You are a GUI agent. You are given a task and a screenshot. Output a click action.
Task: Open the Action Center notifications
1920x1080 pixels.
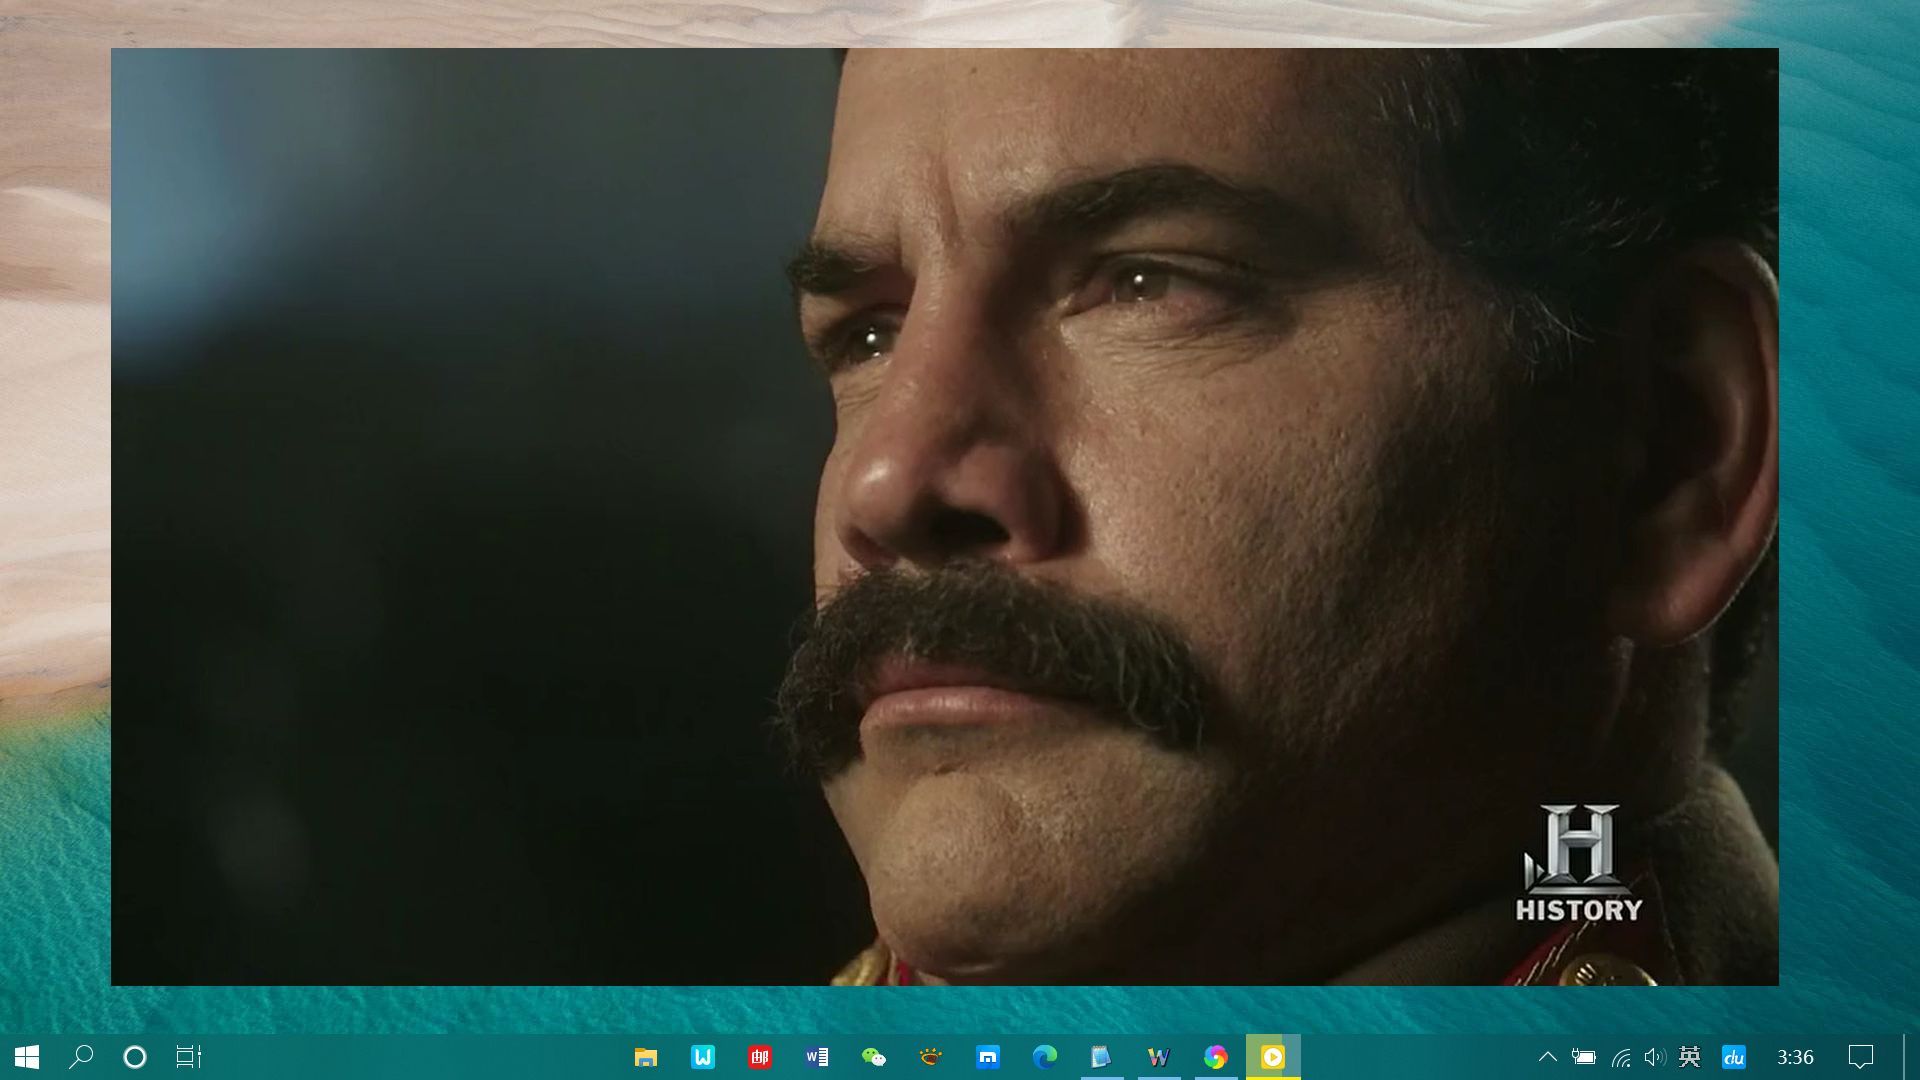click(x=1860, y=1057)
